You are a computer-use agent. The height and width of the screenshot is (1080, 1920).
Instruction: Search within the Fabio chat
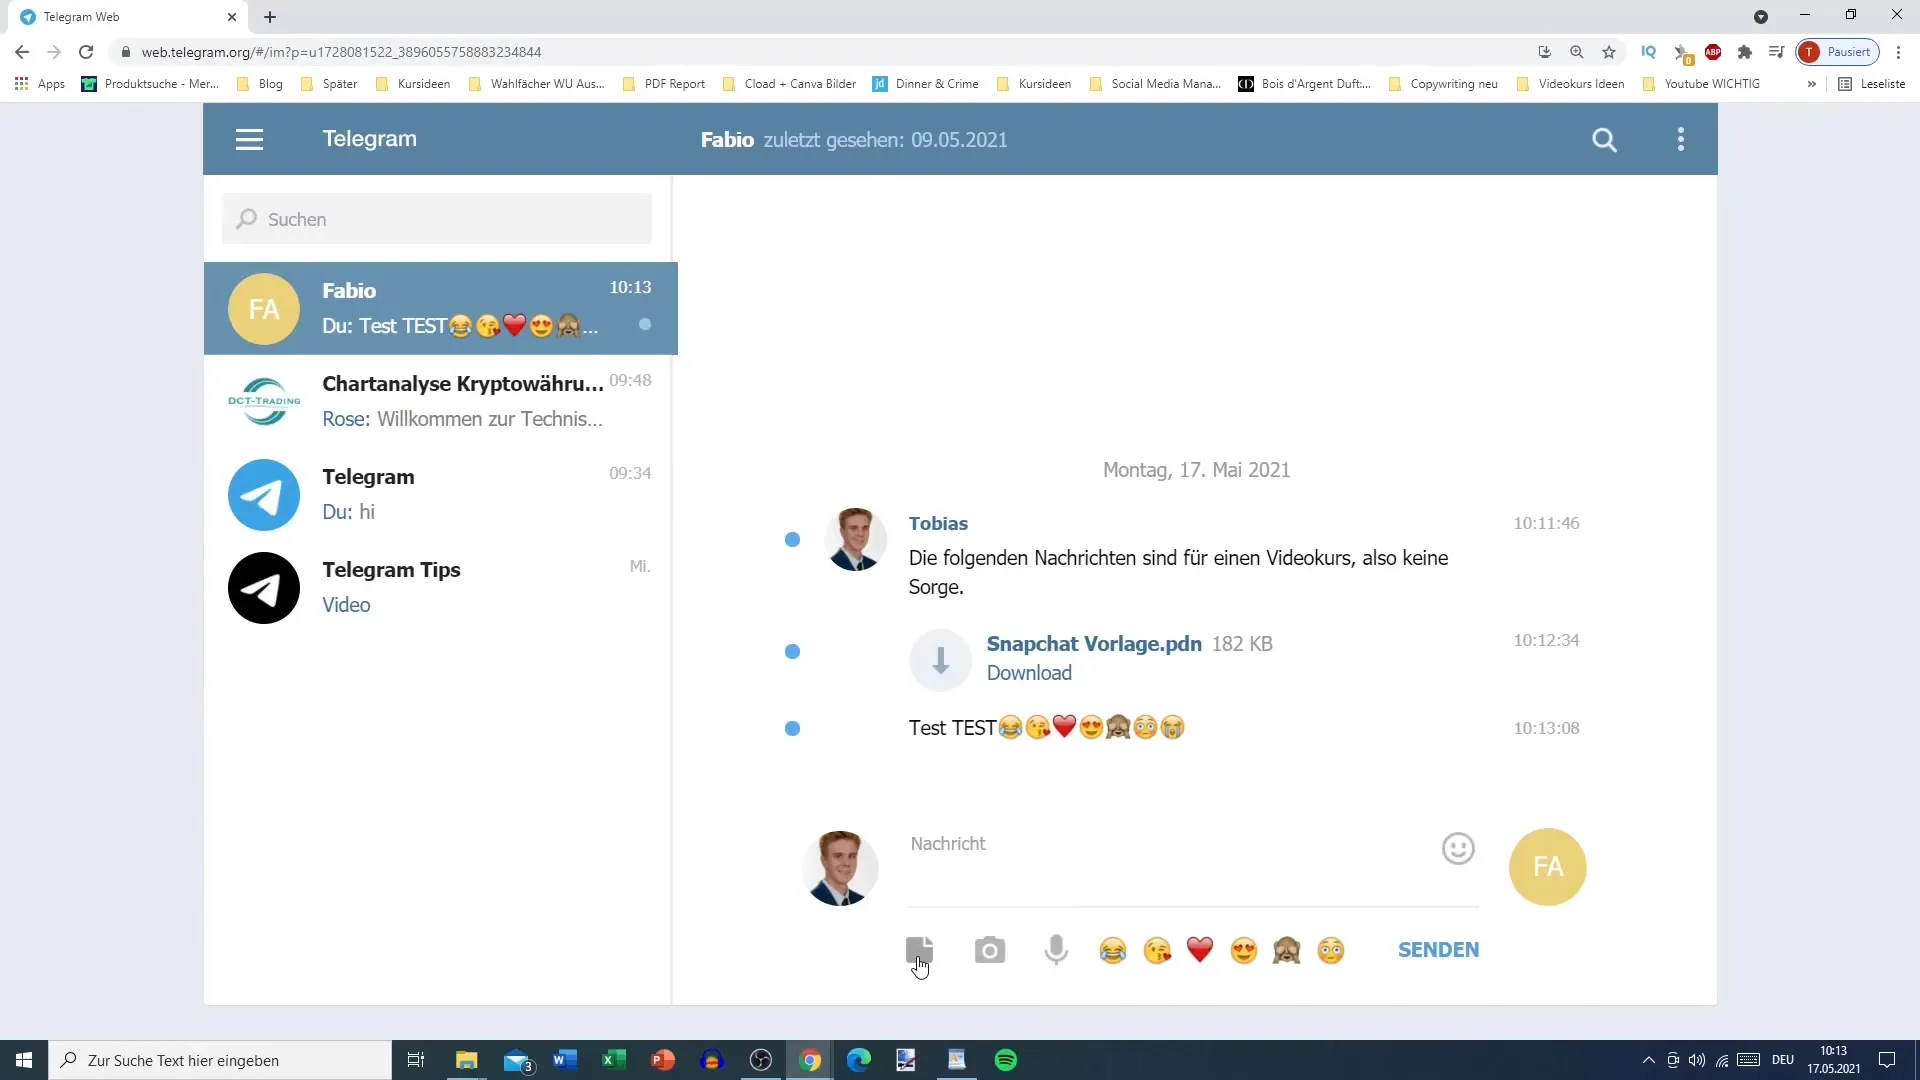(x=1604, y=140)
